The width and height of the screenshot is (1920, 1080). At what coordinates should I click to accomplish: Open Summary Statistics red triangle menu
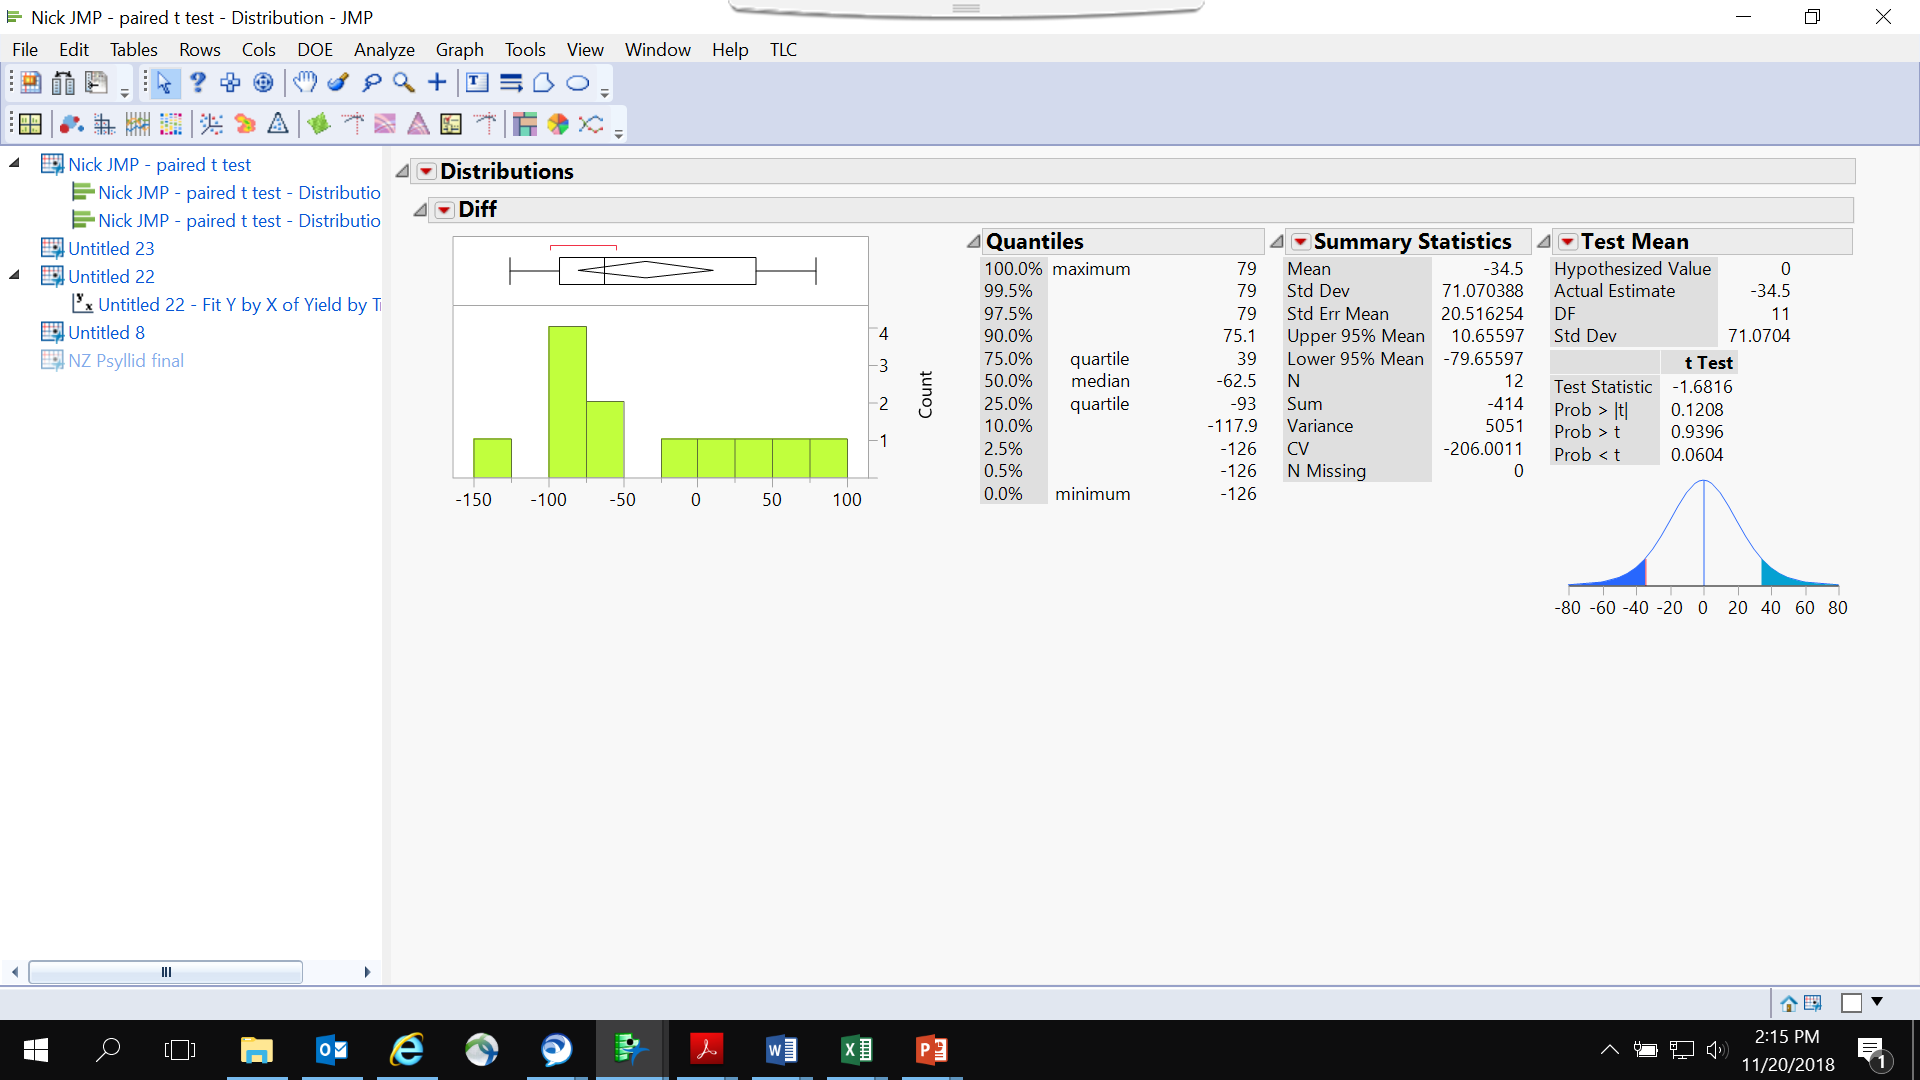point(1300,242)
